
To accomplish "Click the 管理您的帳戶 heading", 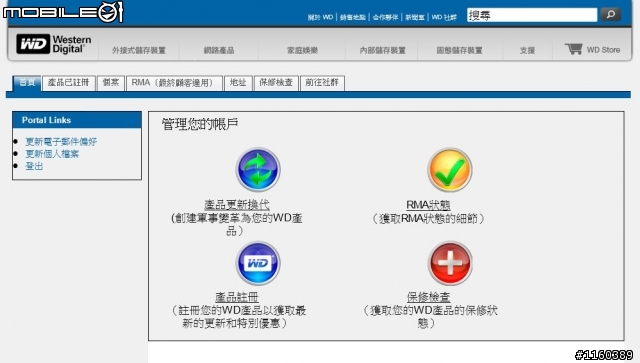I will [200, 124].
